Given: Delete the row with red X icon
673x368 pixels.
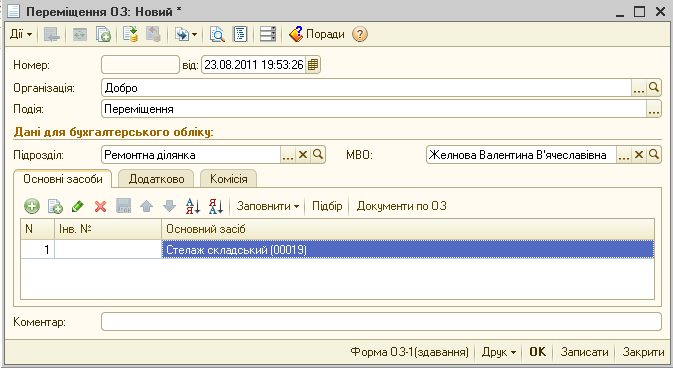Looking at the screenshot, I should coord(100,206).
